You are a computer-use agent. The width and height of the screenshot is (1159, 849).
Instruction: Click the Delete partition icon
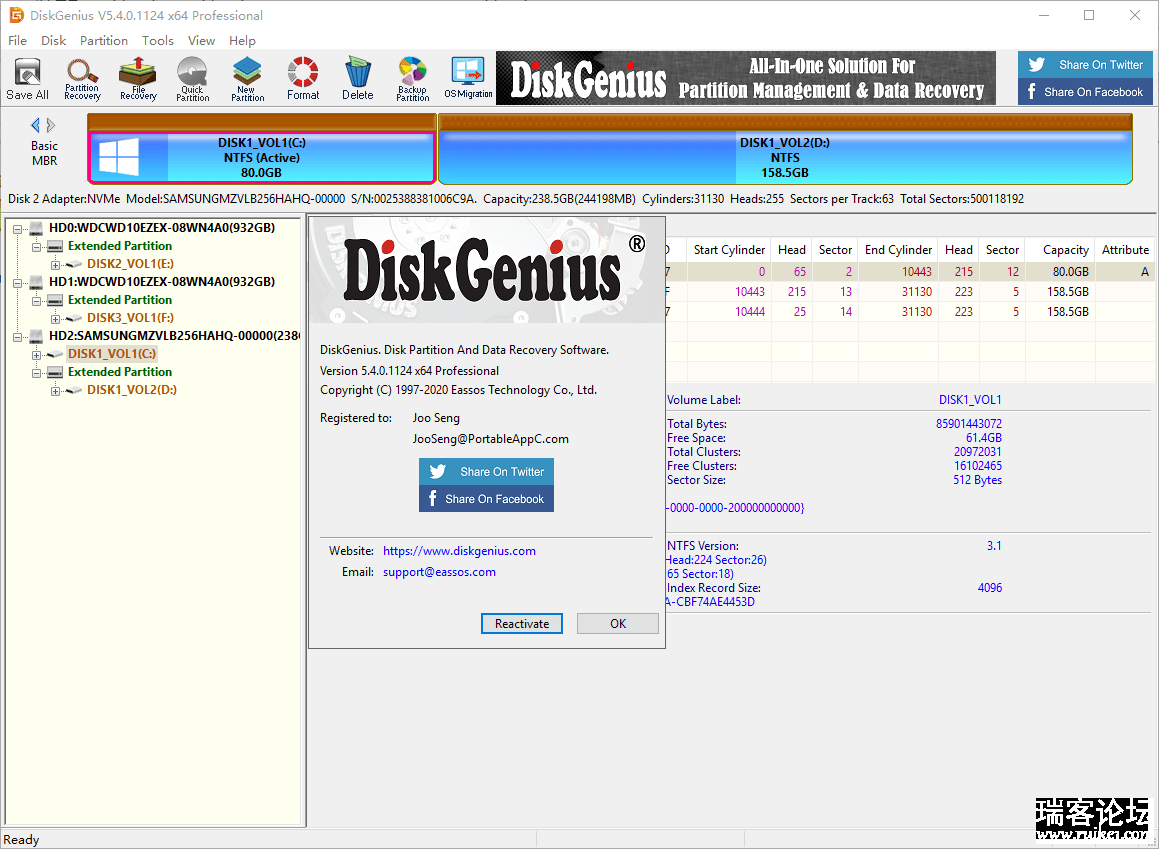coord(358,78)
